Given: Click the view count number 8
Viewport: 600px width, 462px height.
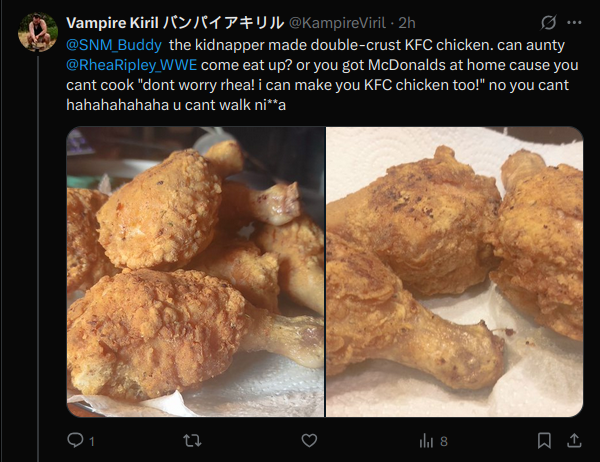Looking at the screenshot, I should [x=444, y=441].
